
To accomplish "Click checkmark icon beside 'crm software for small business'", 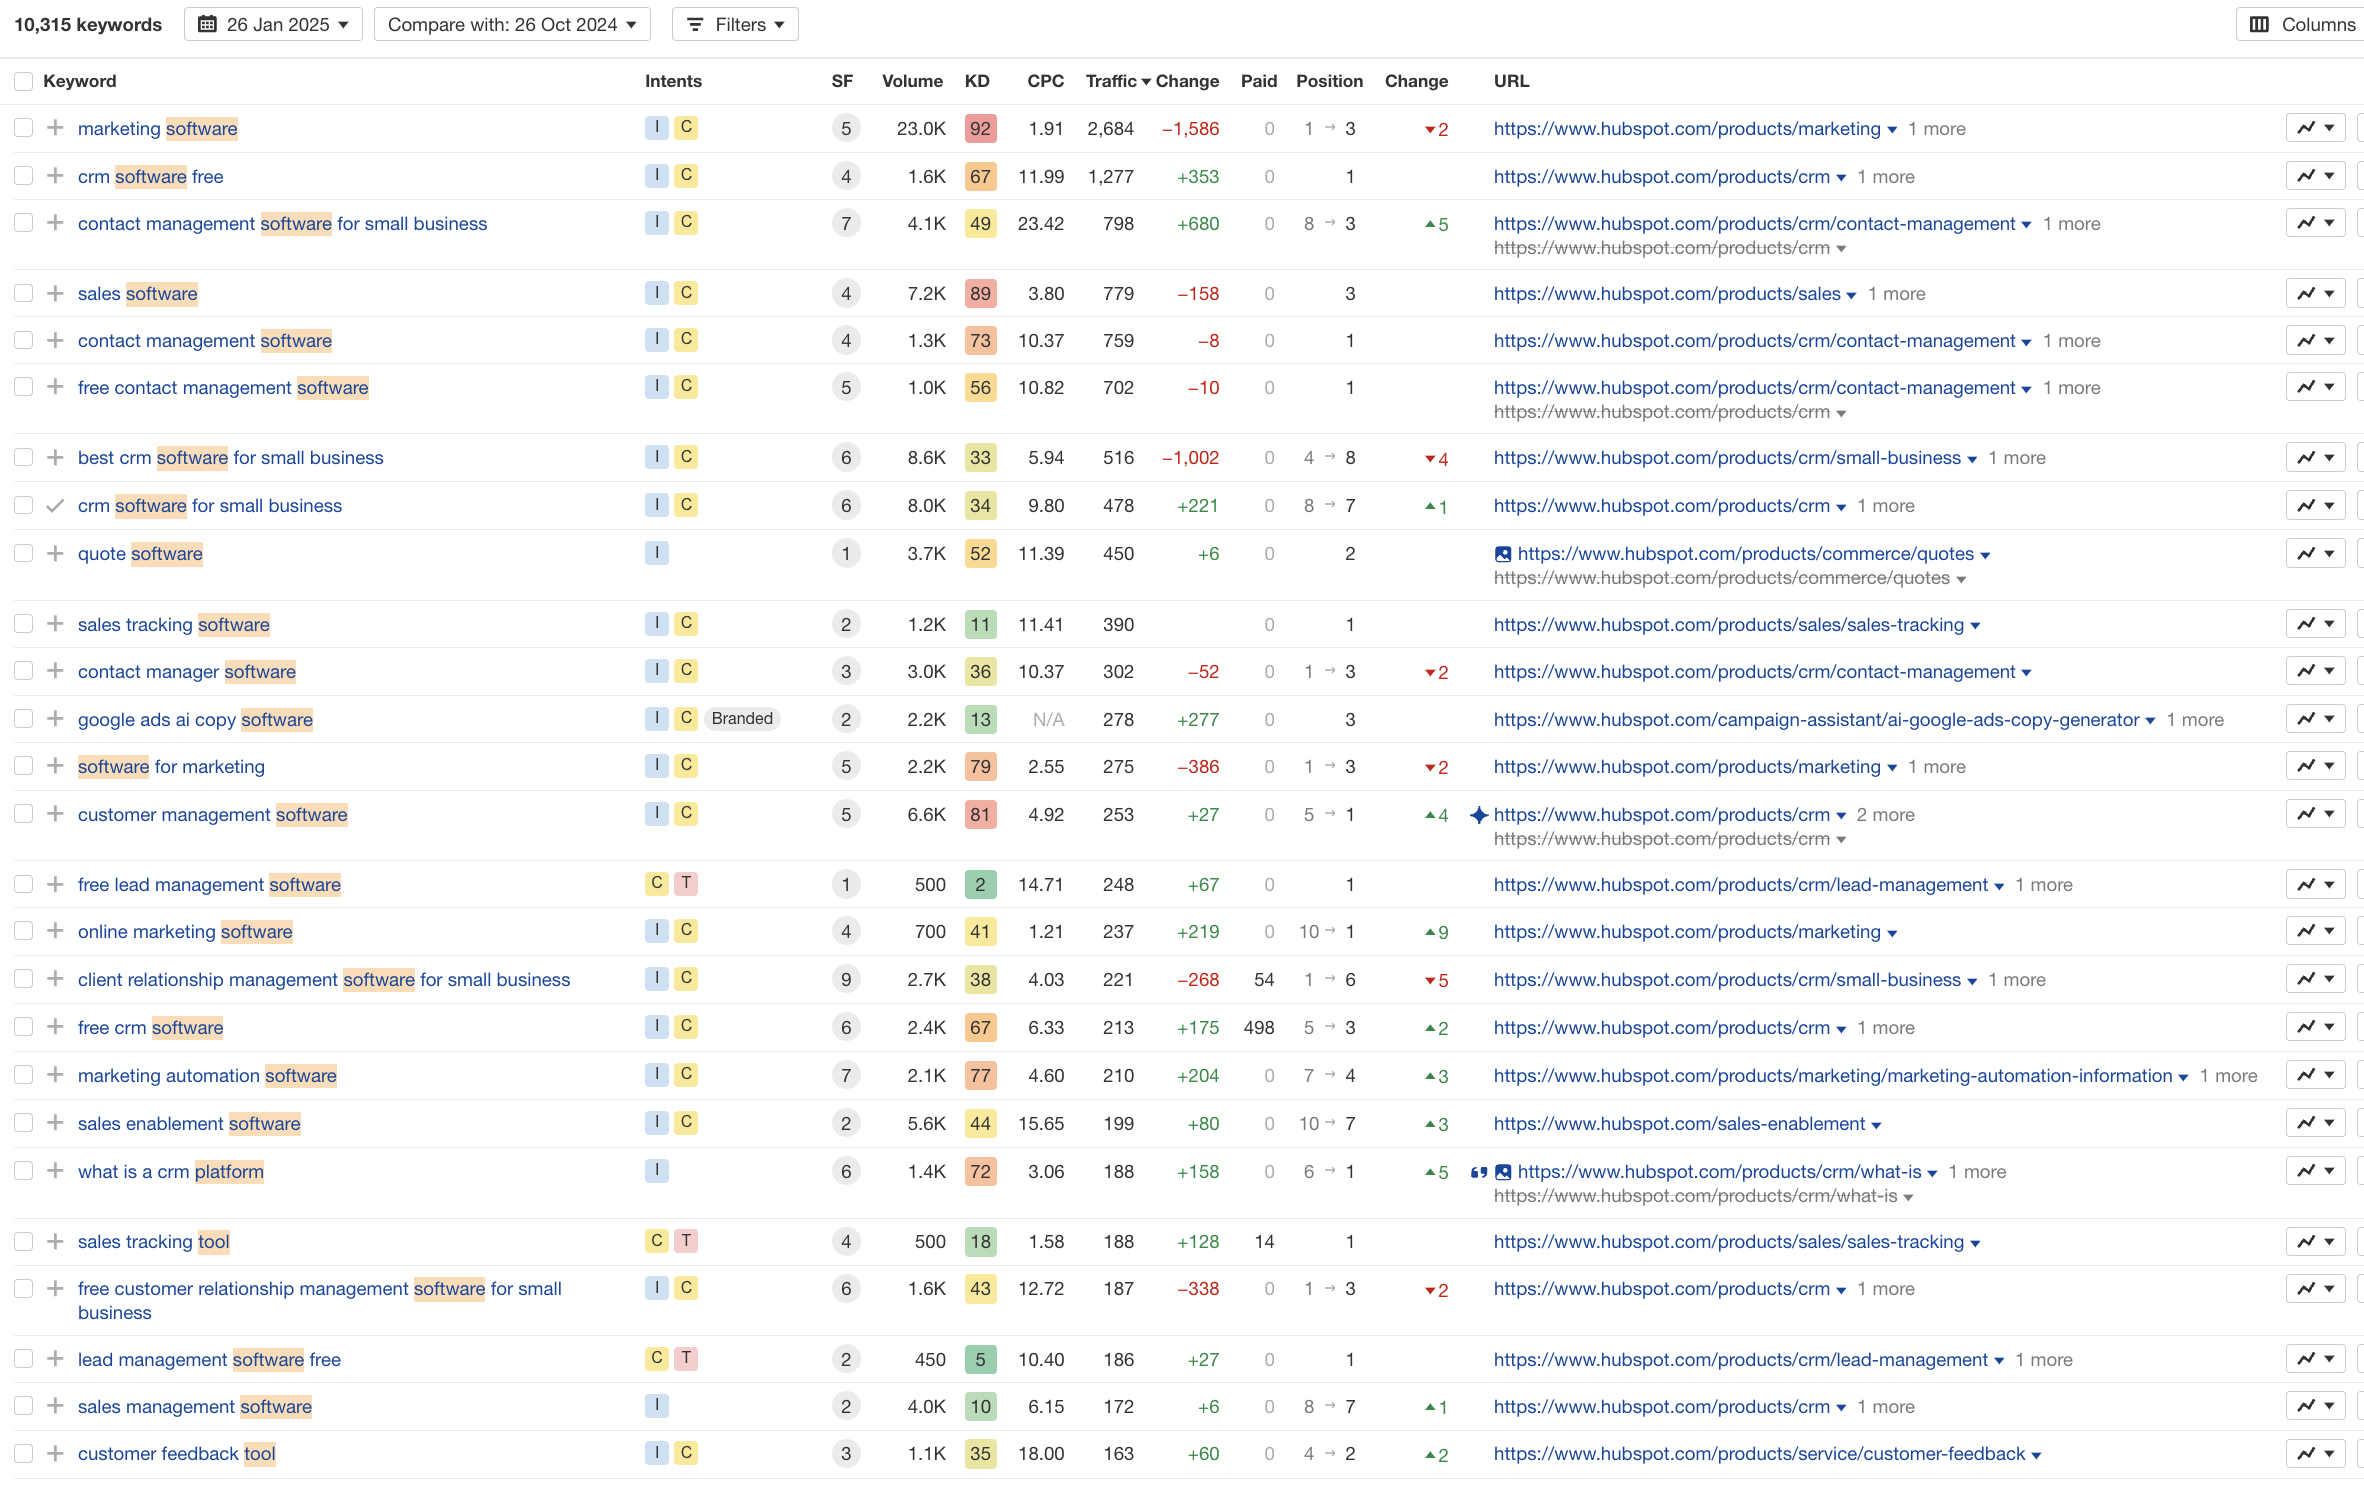I will click(x=55, y=505).
